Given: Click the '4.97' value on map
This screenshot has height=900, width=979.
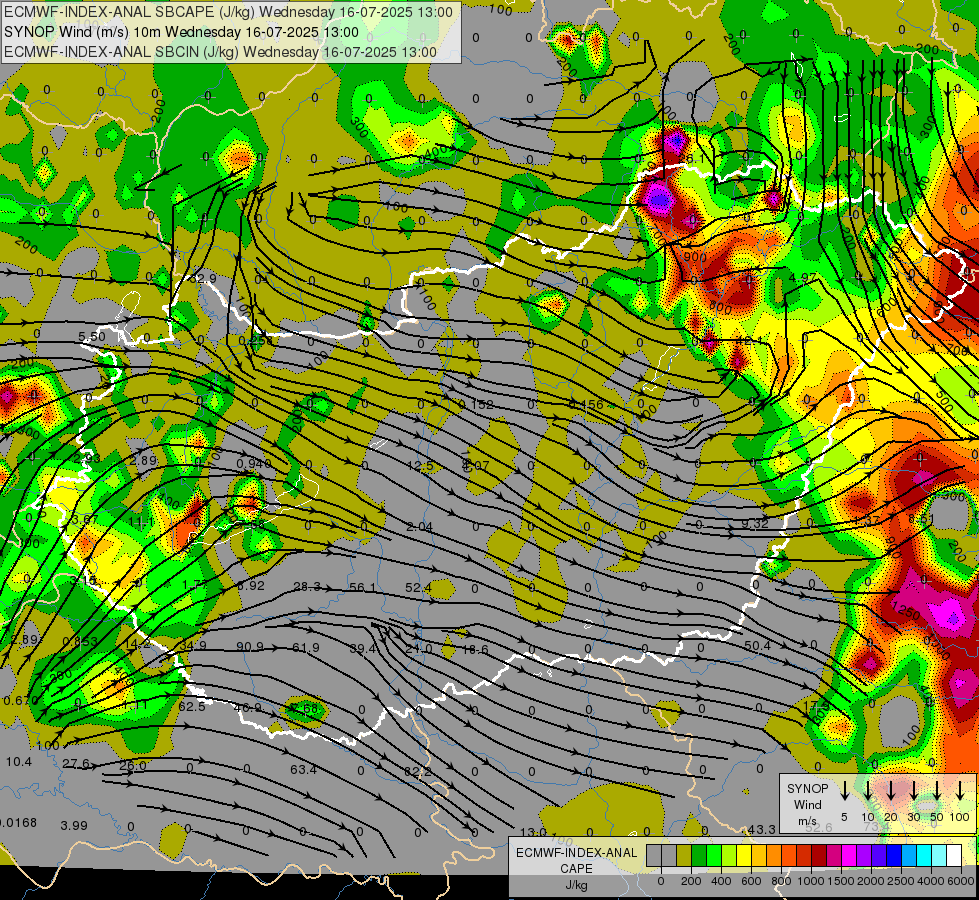Looking at the screenshot, I should (x=803, y=277).
